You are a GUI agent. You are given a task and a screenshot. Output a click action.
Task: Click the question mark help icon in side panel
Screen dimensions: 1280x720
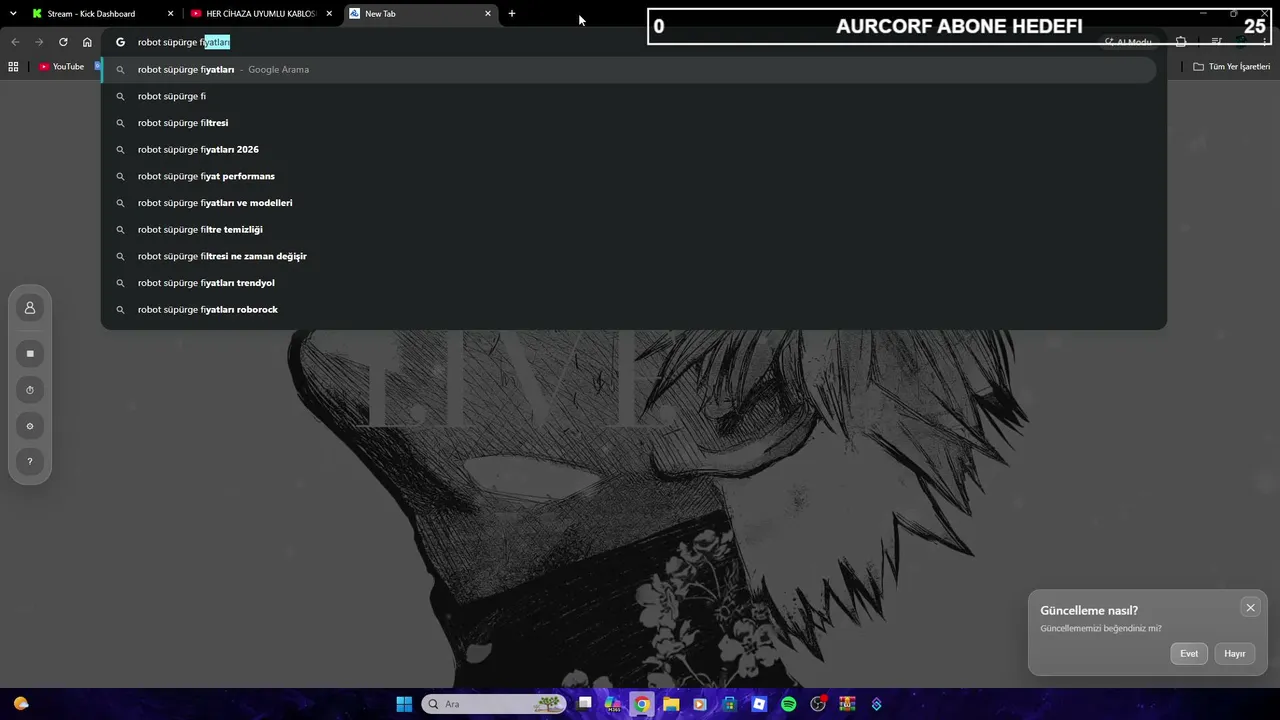coord(30,462)
